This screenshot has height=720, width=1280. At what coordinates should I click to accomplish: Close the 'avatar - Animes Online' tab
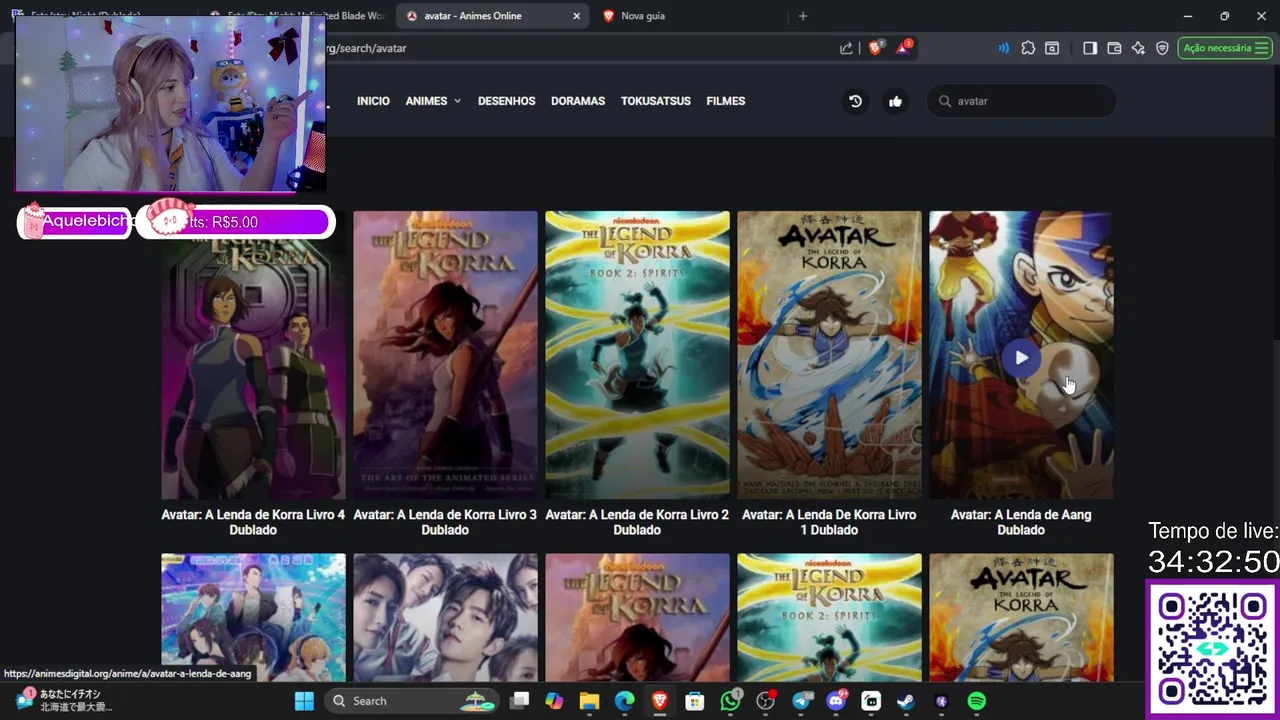click(x=577, y=16)
